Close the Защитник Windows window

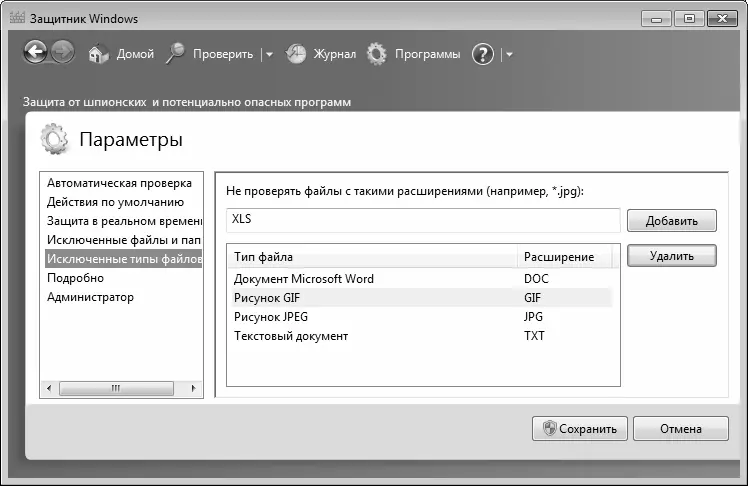coord(722,19)
